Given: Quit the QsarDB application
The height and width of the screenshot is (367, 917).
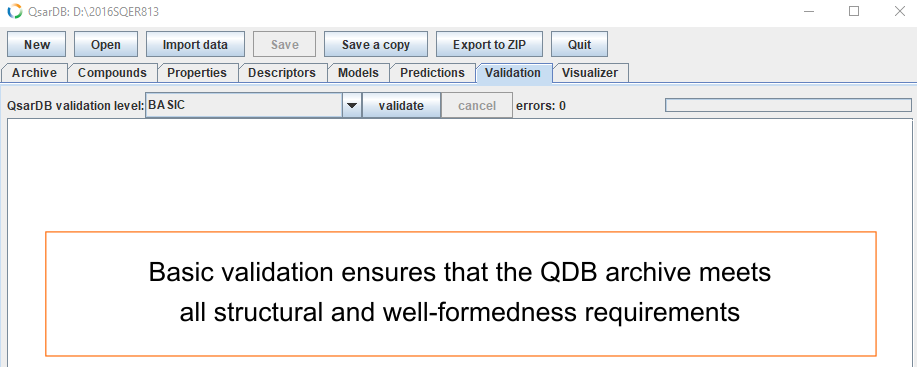Looking at the screenshot, I should [580, 44].
